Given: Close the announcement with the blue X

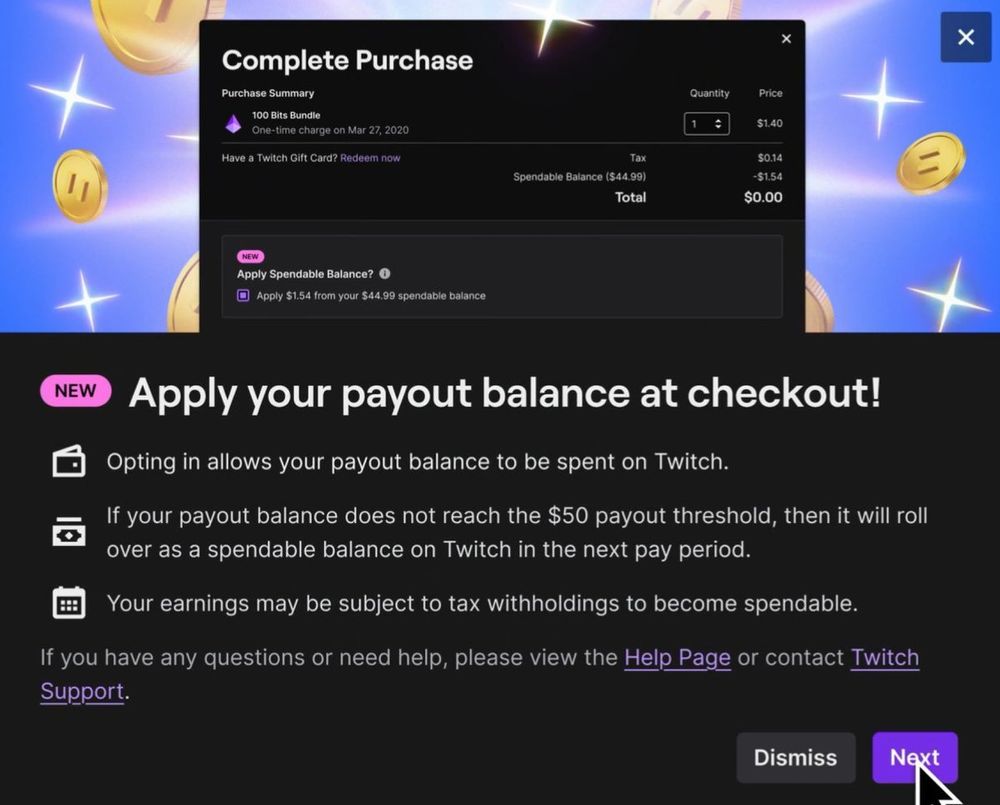Looking at the screenshot, I should tap(966, 37).
